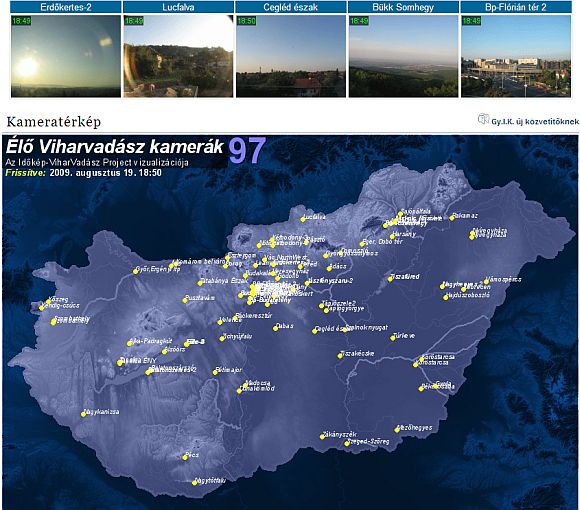Select the Cegléd észak header tab
The width and height of the screenshot is (580, 510).
click(x=291, y=7)
